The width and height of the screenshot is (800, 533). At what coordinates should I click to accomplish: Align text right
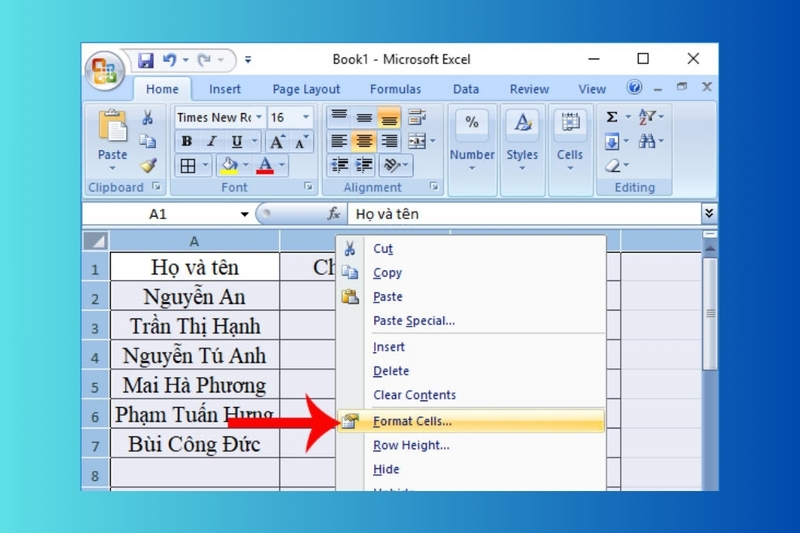tap(389, 141)
